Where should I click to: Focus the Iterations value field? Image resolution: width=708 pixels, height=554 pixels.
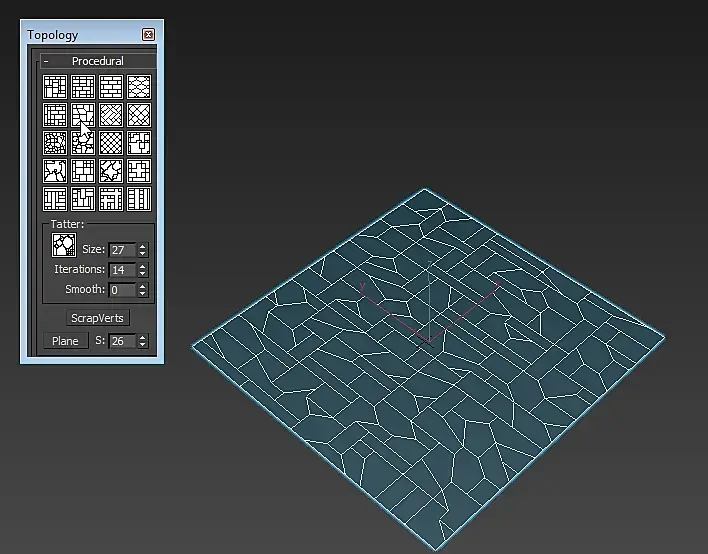pyautogui.click(x=122, y=270)
